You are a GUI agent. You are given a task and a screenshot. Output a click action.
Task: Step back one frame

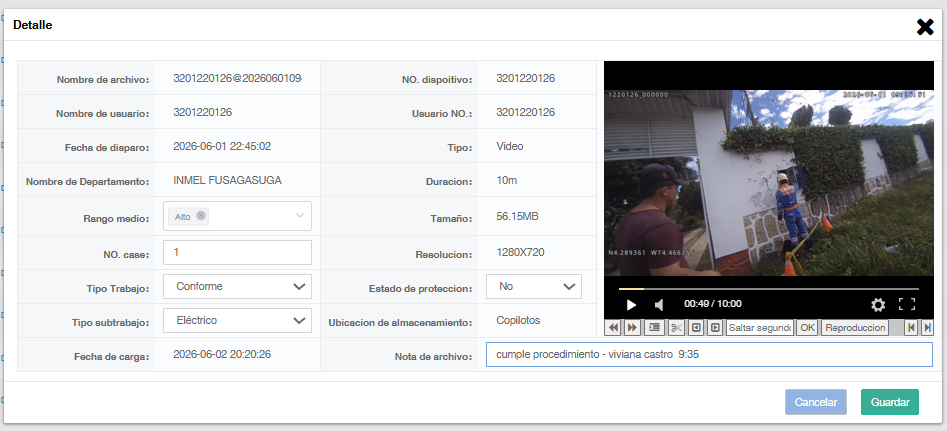click(x=696, y=328)
